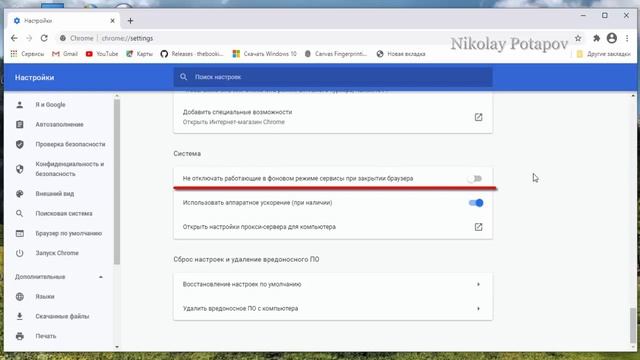
Task: Expand Восстановление настроек по умолчанию
Action: coord(333,284)
